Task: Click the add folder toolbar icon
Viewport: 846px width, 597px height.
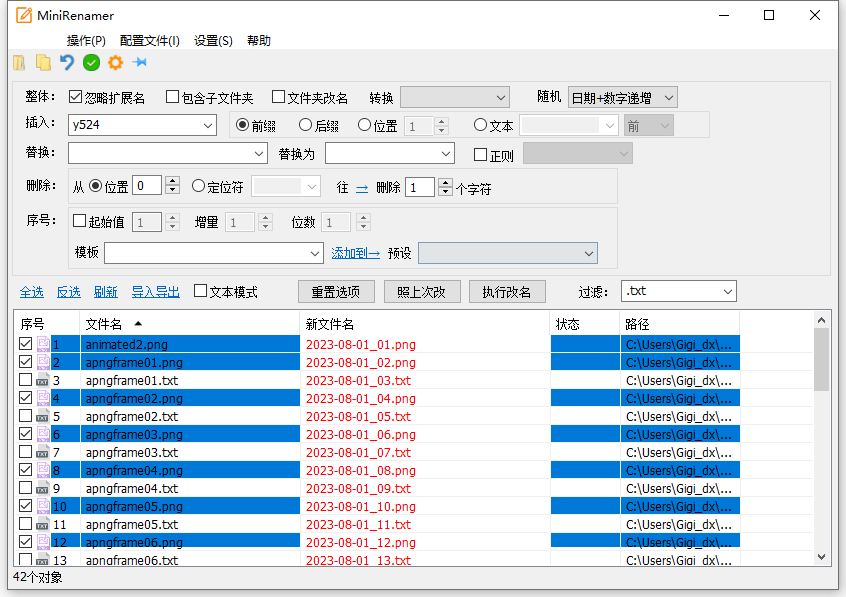Action: tap(19, 63)
